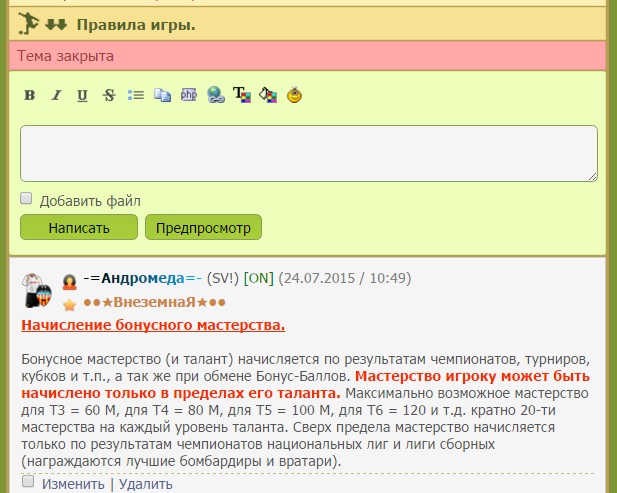Click inside the message text area

point(308,153)
